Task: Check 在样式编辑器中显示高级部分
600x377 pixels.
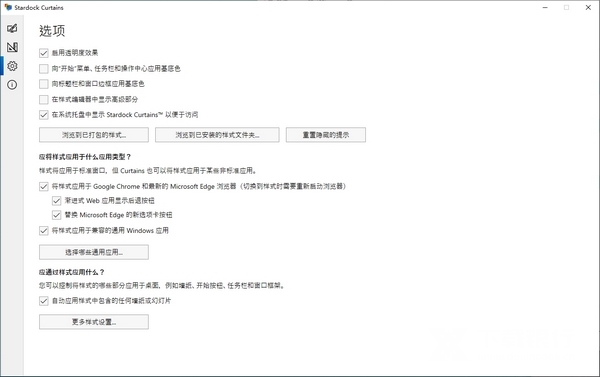Action: coord(44,100)
